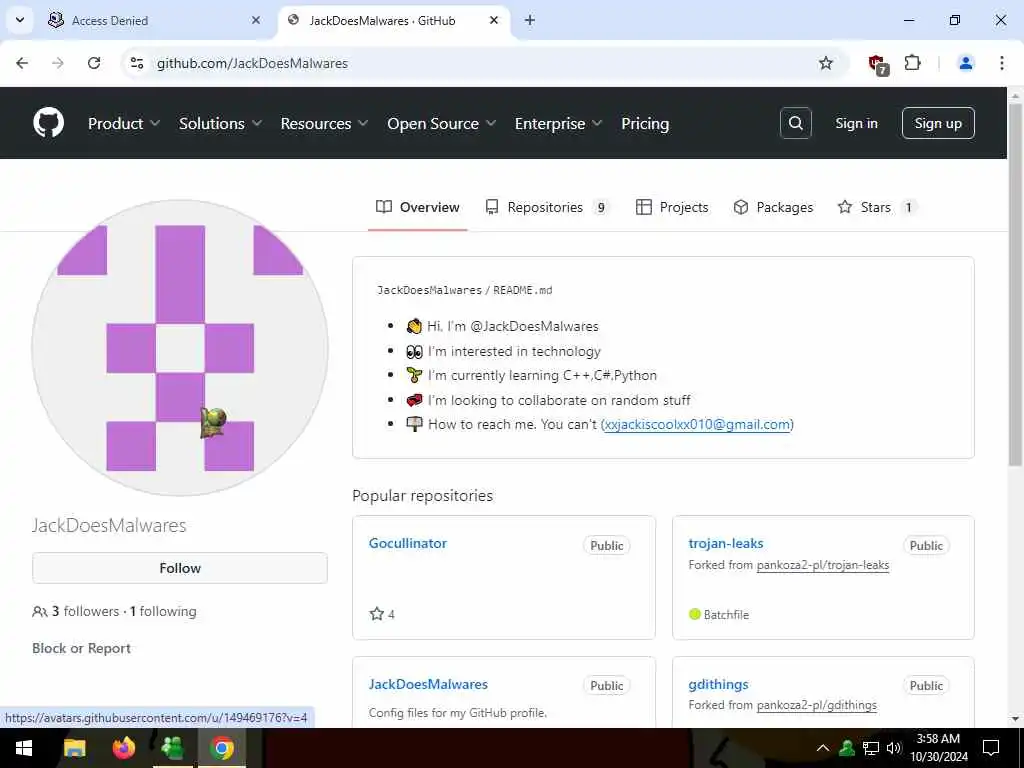Launch Firefox from the taskbar
1024x768 pixels.
click(x=123, y=748)
